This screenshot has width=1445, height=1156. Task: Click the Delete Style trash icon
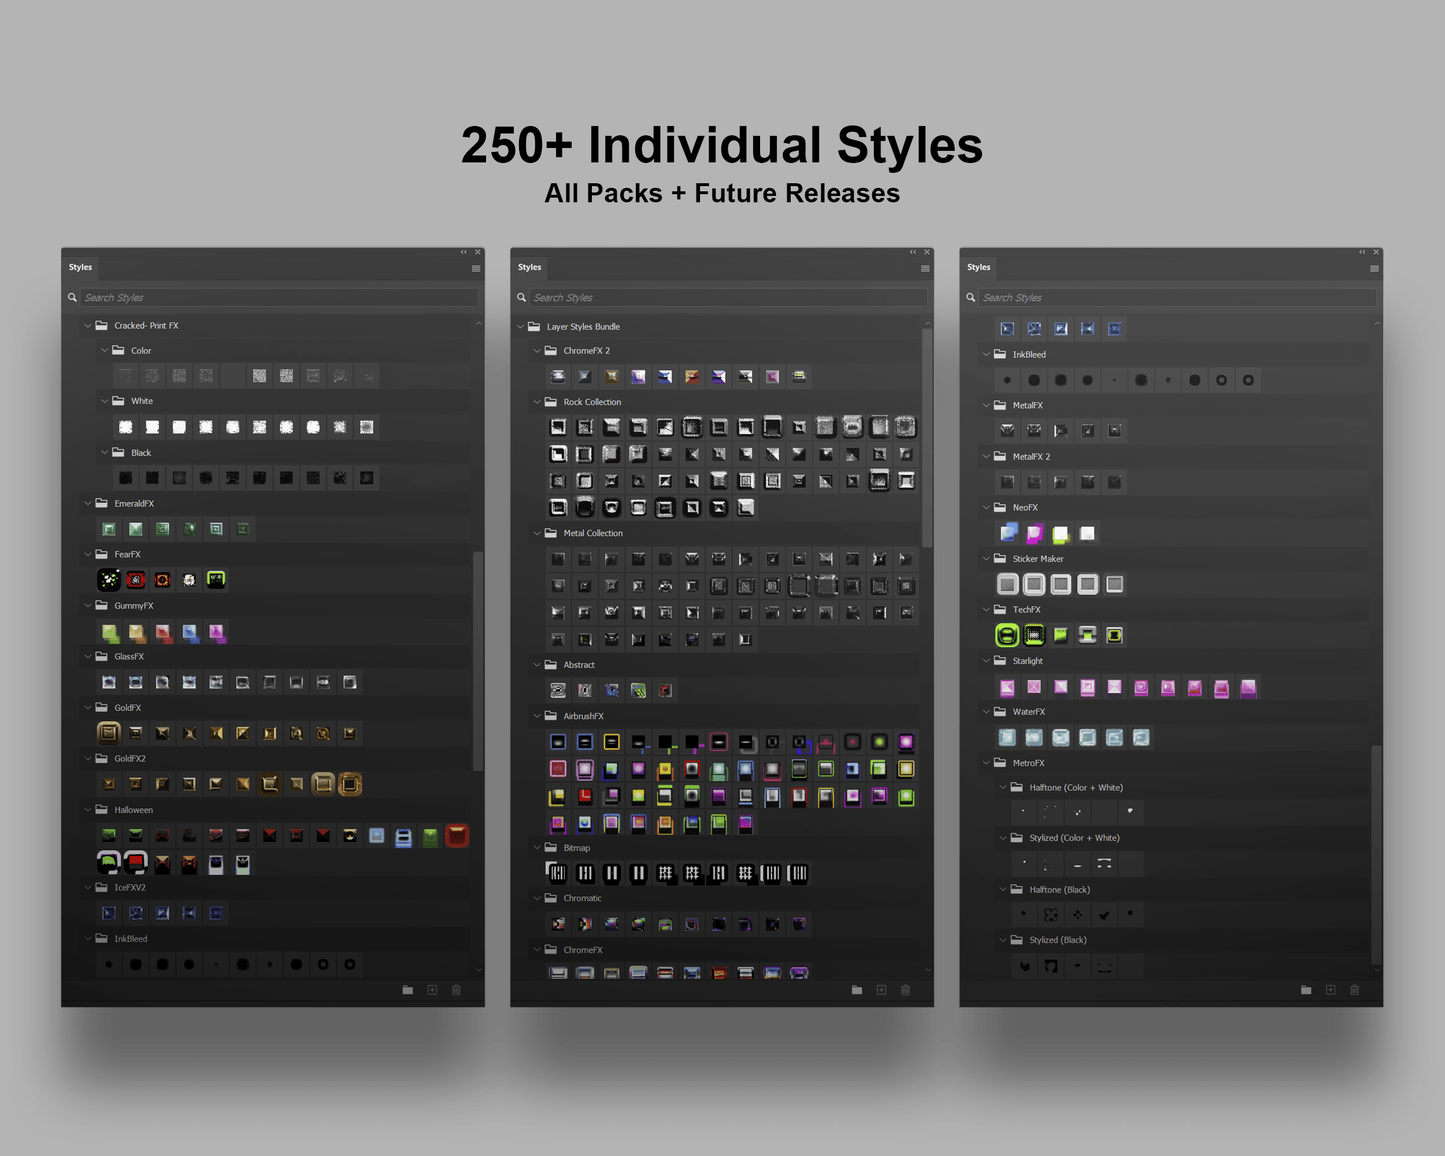[x=456, y=989]
